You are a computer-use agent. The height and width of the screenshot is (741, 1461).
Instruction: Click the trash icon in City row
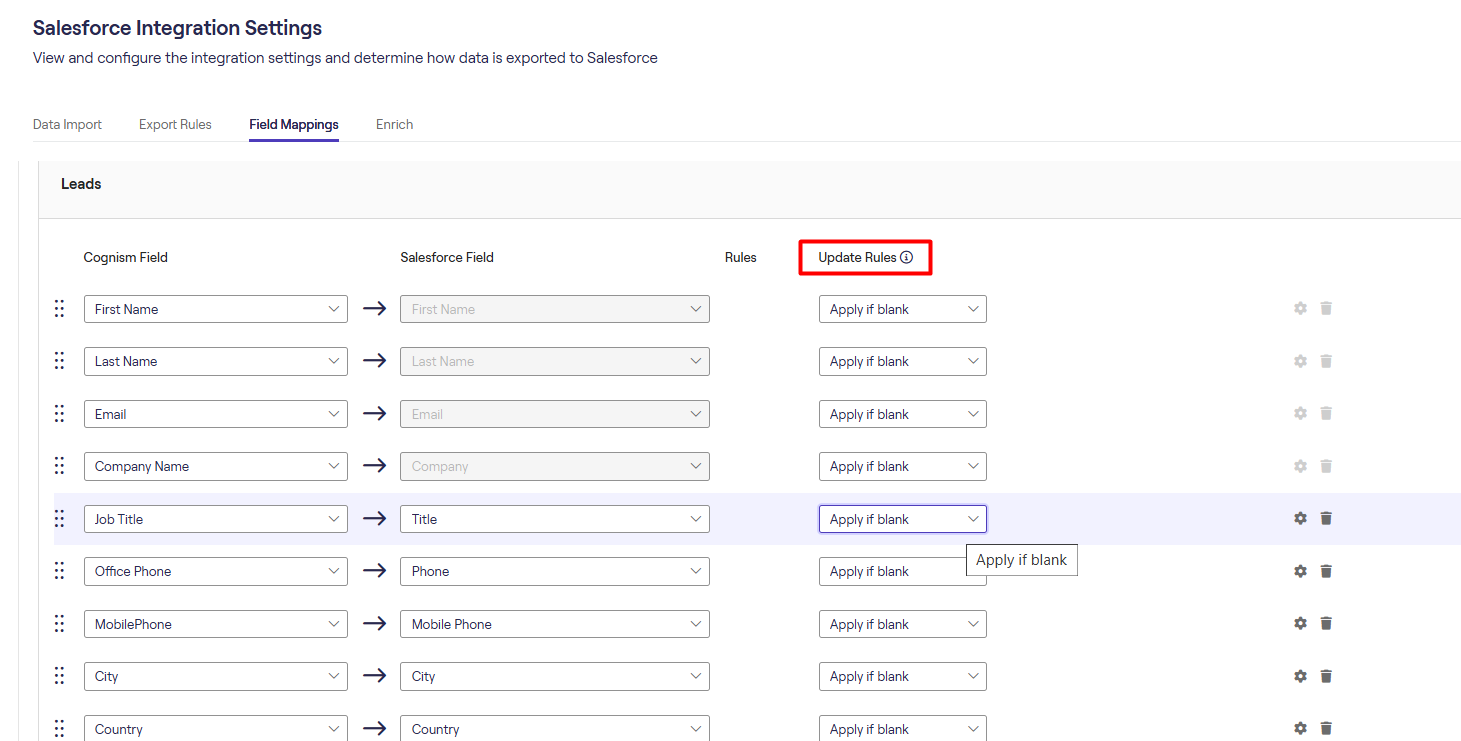[1326, 676]
